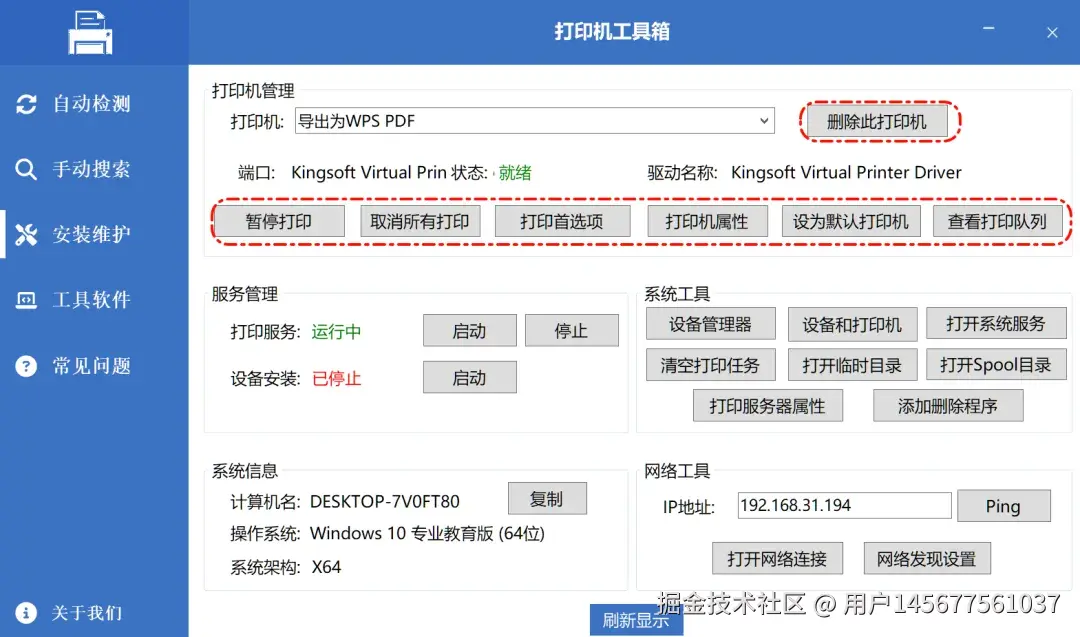Cancel all print jobs via 取消所有打印
Viewport: 1080px width, 637px height.
pos(420,221)
